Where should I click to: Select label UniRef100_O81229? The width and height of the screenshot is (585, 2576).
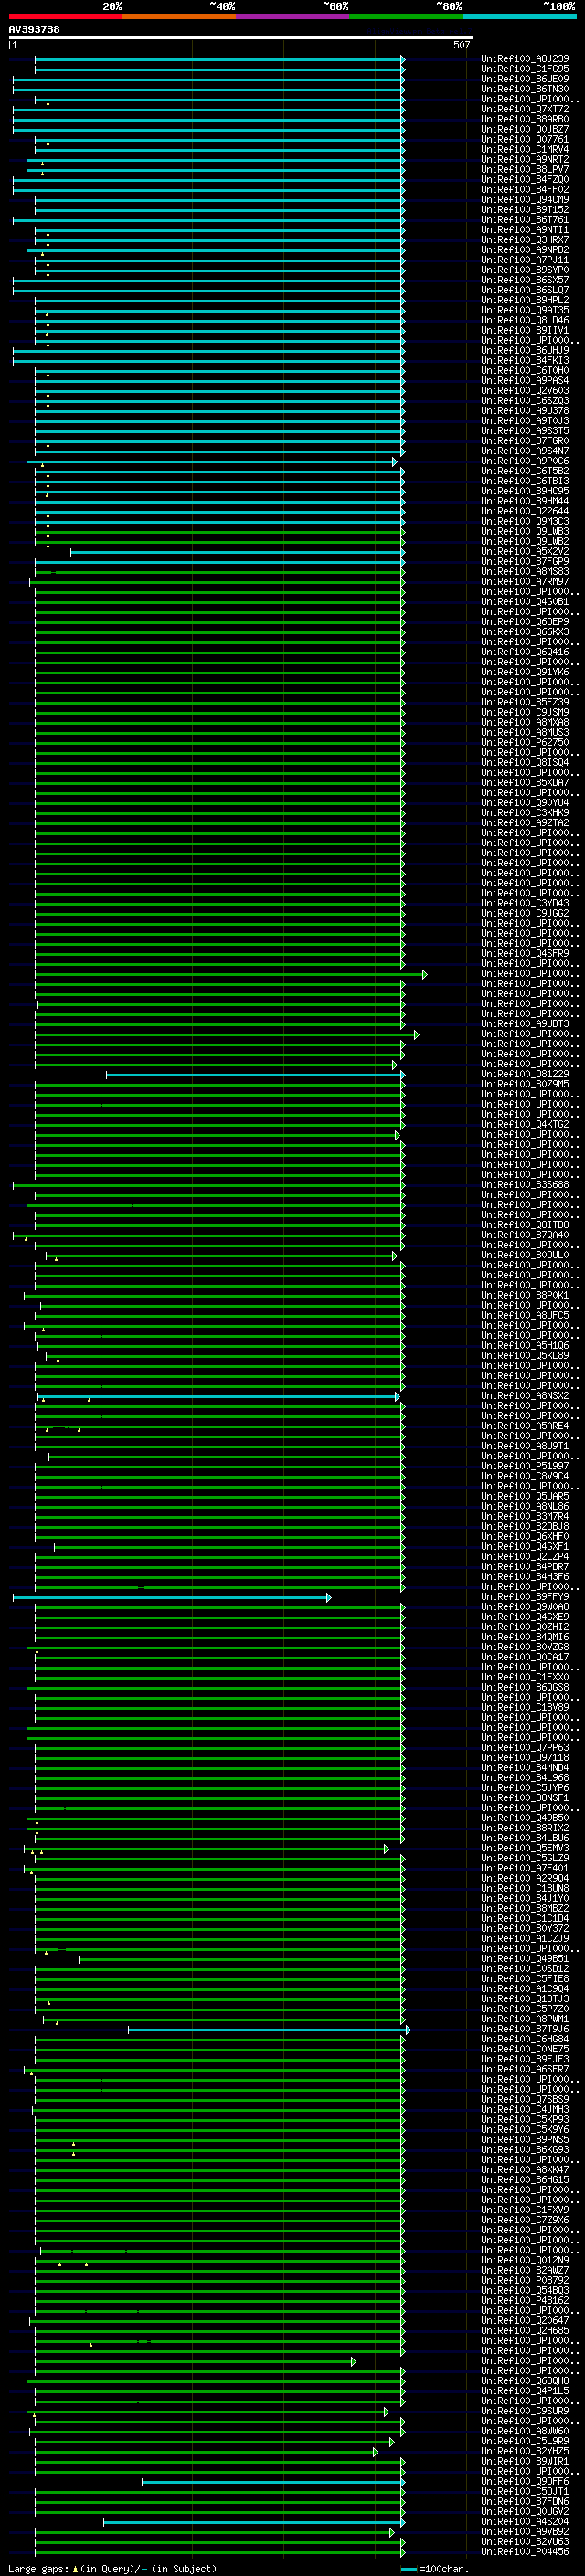[x=525, y=1074]
